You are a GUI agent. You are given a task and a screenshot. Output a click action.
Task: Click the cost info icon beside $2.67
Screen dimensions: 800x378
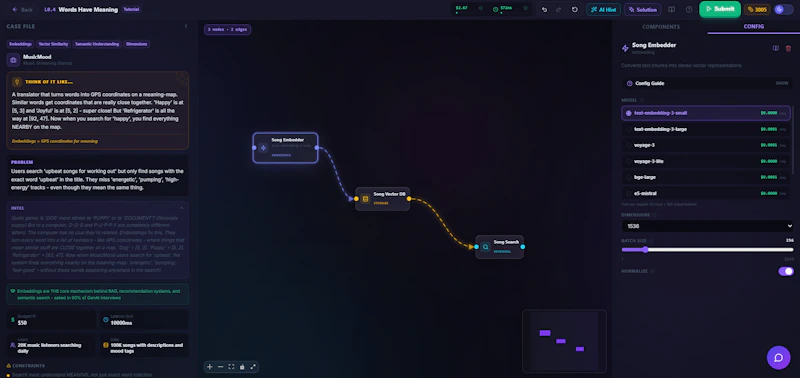[481, 8]
